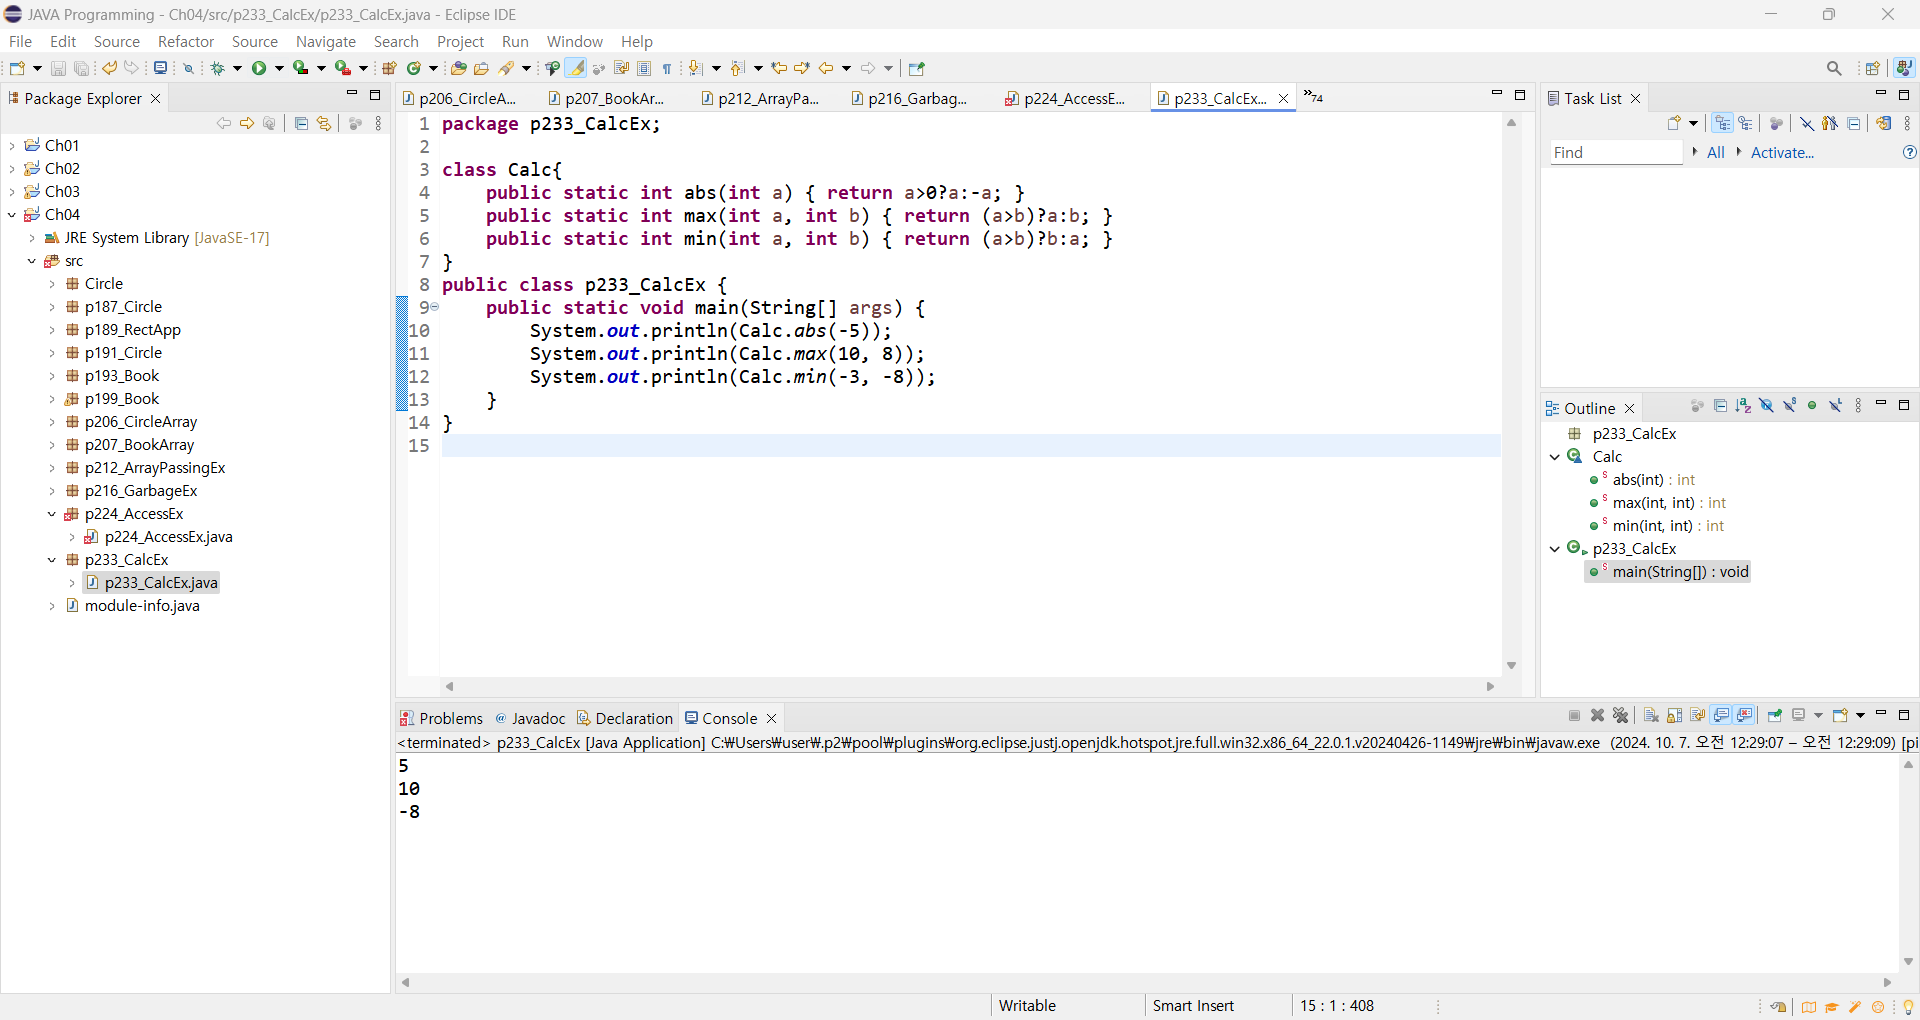
Task: Click Pin Console icon
Action: click(1775, 715)
